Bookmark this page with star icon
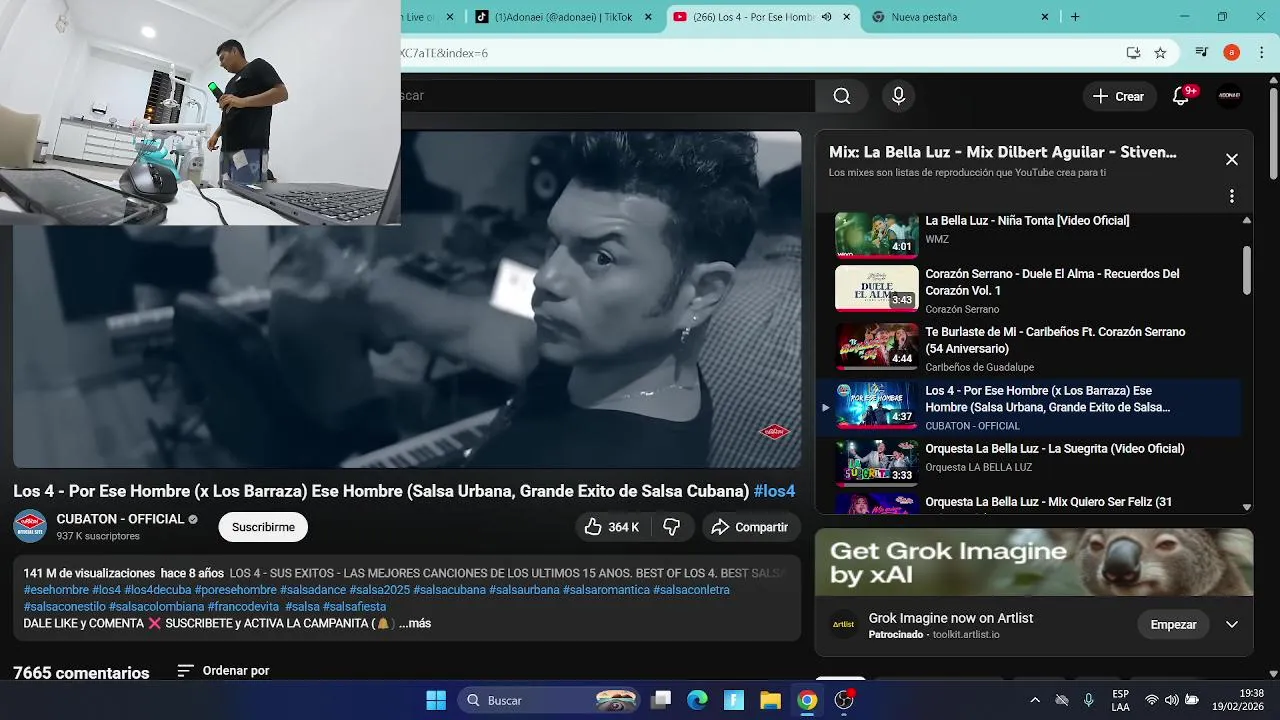This screenshot has height=720, width=1280. point(1160,53)
